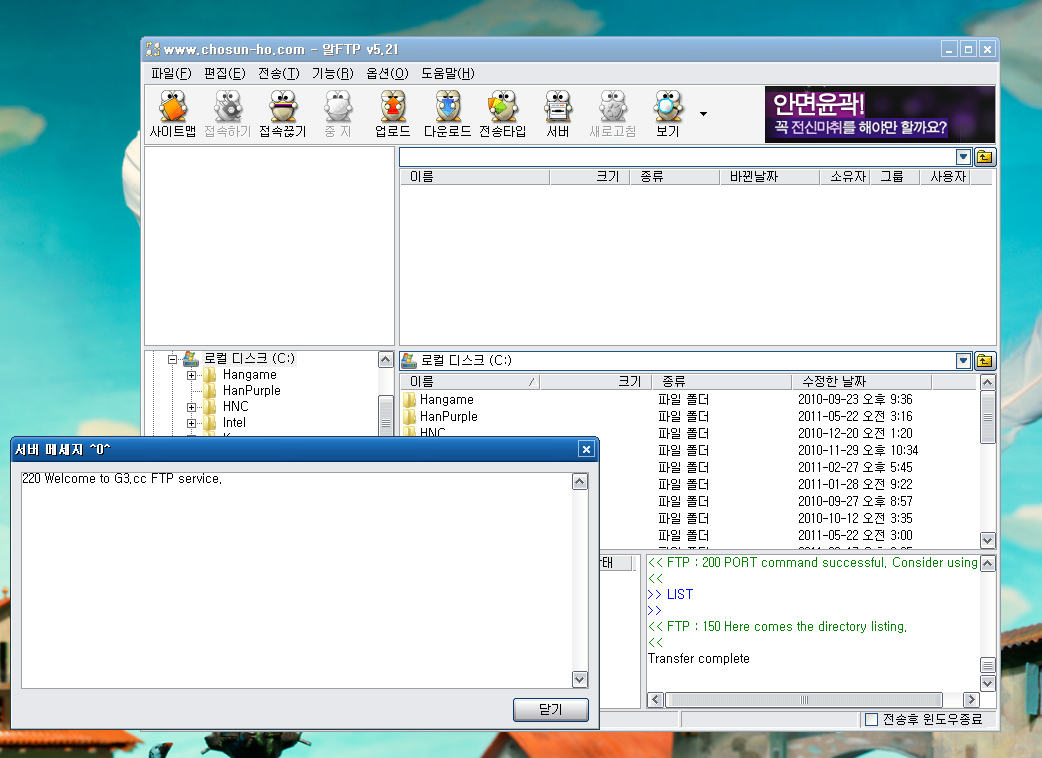Sort remote list by 사용자 column
The width and height of the screenshot is (1042, 758).
(946, 177)
